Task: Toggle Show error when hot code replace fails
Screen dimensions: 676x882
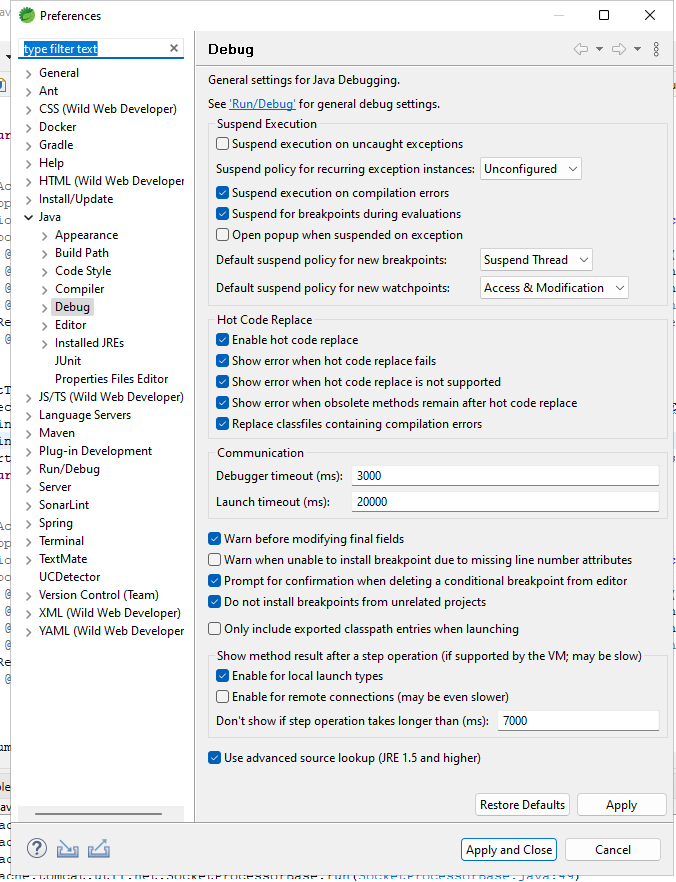Action: (223, 361)
